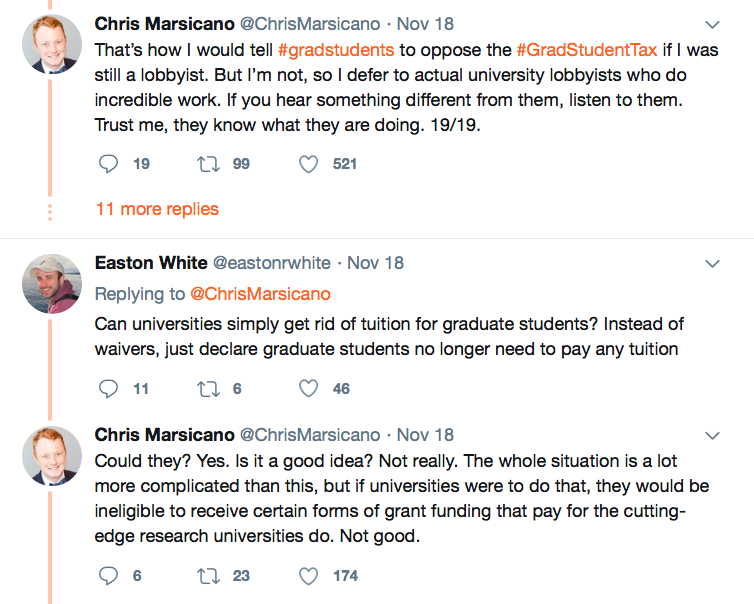The width and height of the screenshot is (754, 604).
Task: Retweet the tweet with 23 retweets
Action: pyautogui.click(x=208, y=575)
